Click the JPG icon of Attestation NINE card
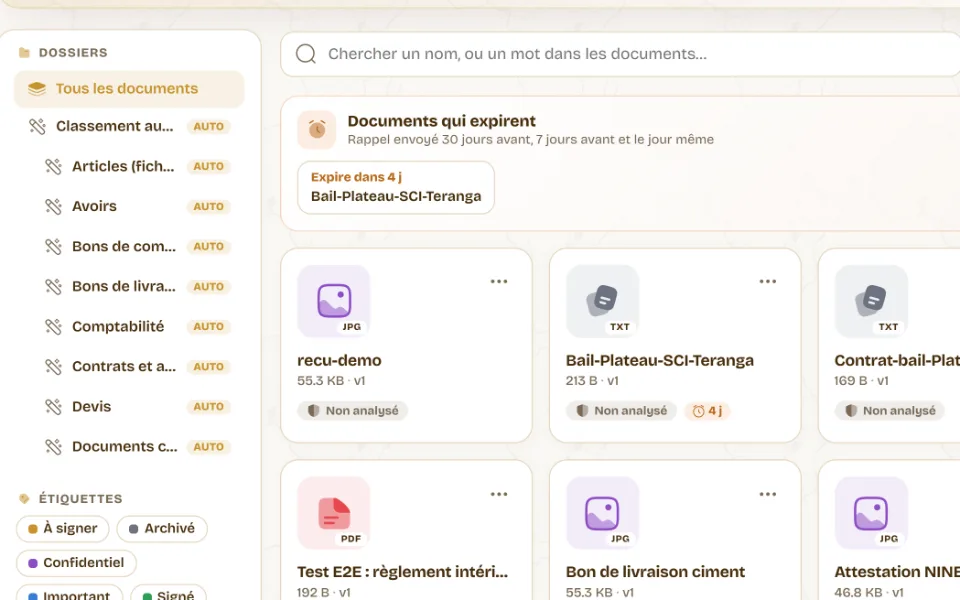The width and height of the screenshot is (960, 600). (x=871, y=513)
